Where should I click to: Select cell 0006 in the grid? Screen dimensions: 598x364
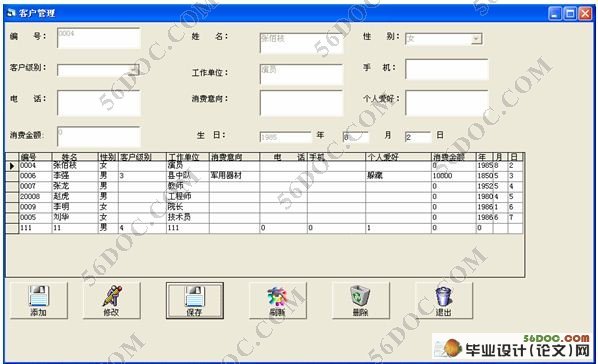pos(35,176)
